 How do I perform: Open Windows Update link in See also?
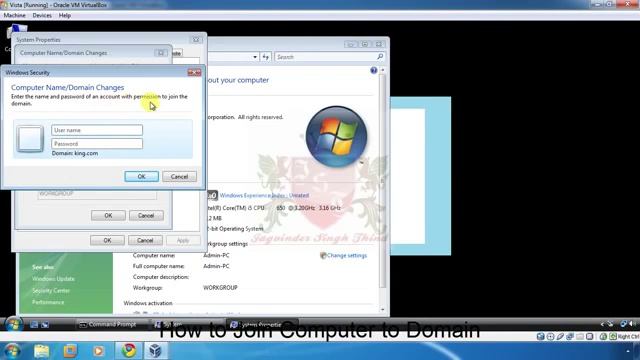53,279
